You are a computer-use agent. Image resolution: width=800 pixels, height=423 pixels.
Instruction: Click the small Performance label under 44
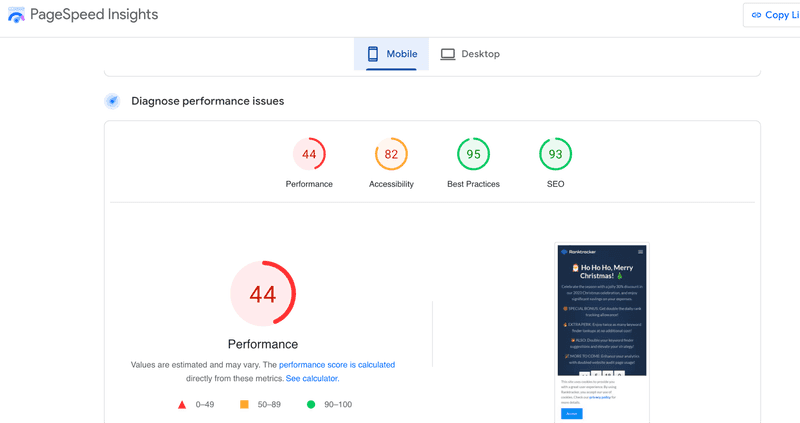point(309,184)
